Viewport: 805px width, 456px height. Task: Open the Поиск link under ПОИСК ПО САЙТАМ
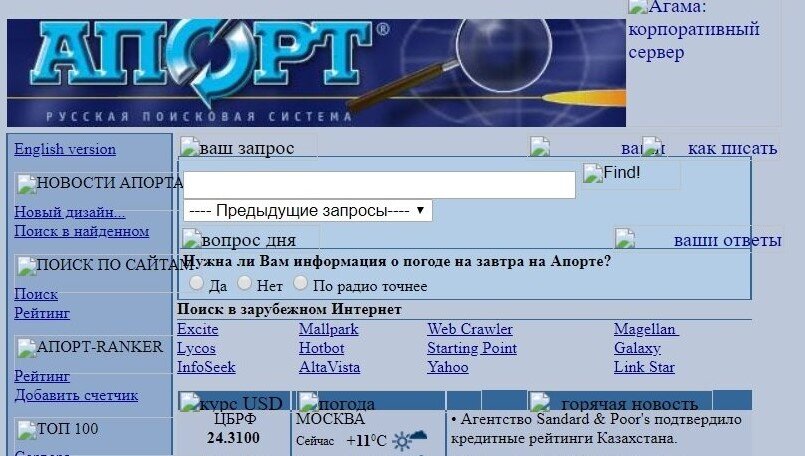click(36, 294)
